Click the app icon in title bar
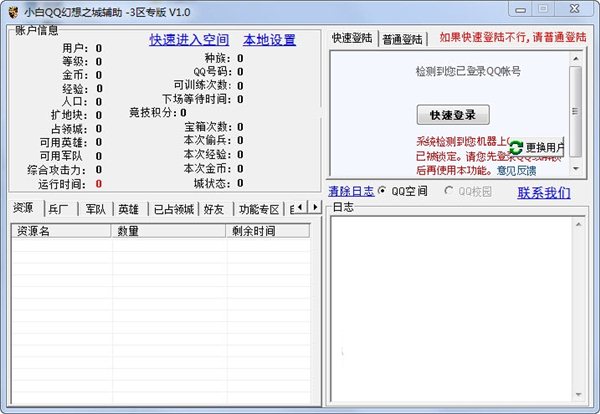Screen dimensions: 600x414 (x=13, y=12)
